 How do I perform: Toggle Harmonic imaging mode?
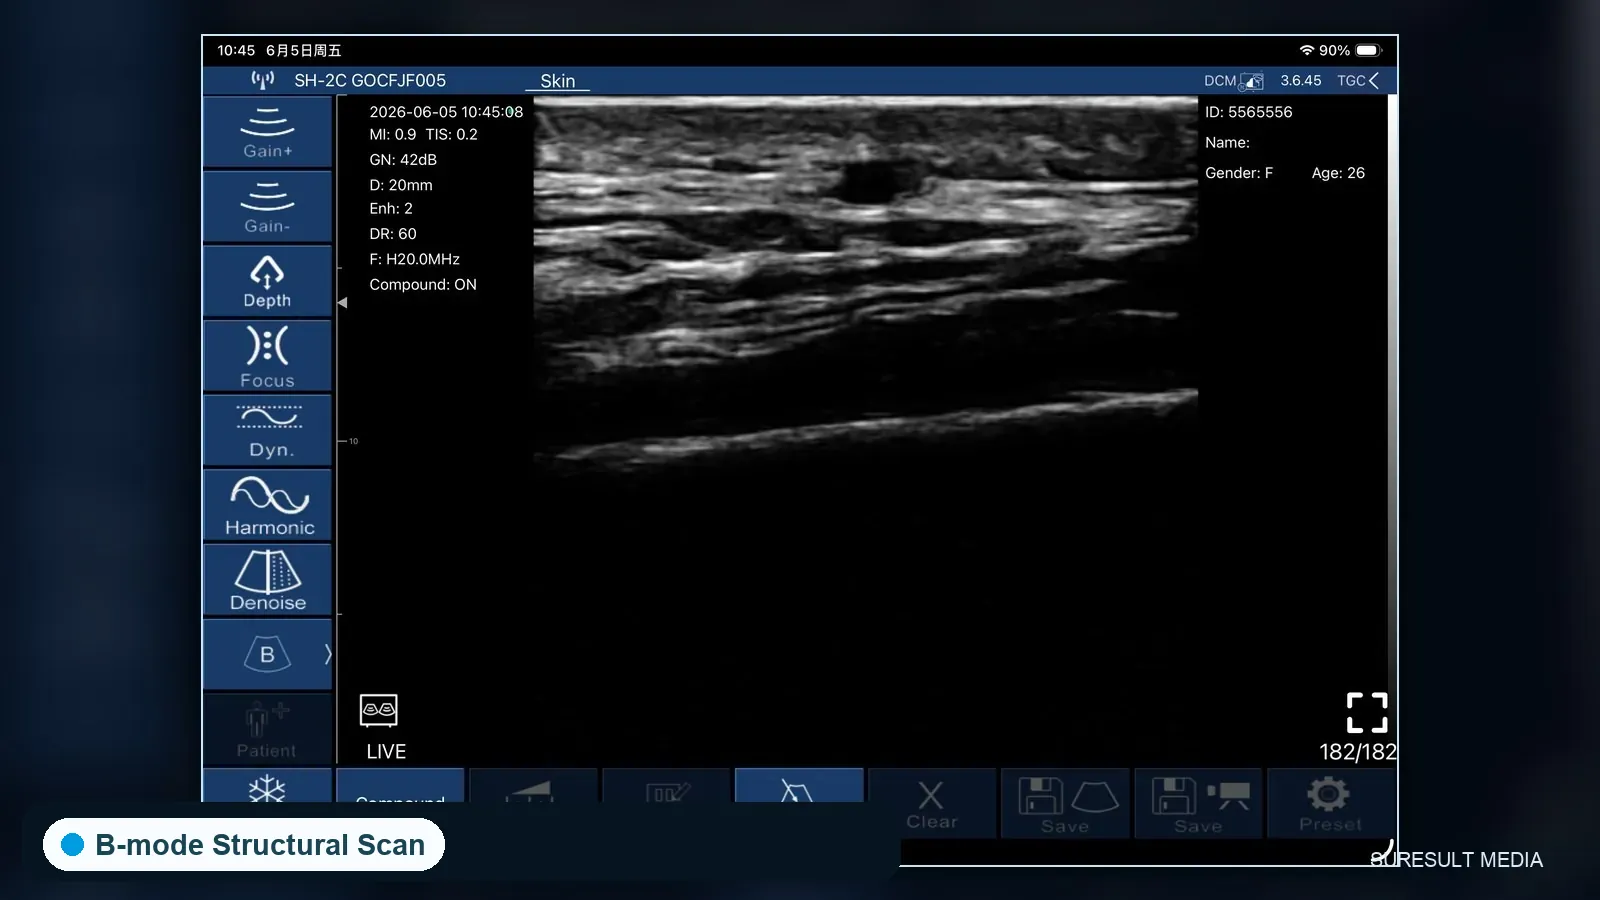click(x=267, y=506)
